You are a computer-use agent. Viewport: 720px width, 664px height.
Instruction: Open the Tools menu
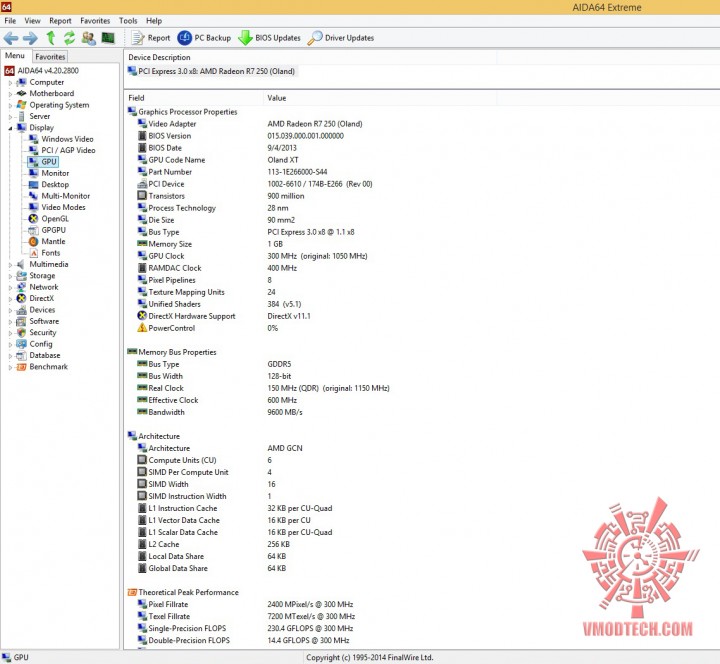coord(128,21)
